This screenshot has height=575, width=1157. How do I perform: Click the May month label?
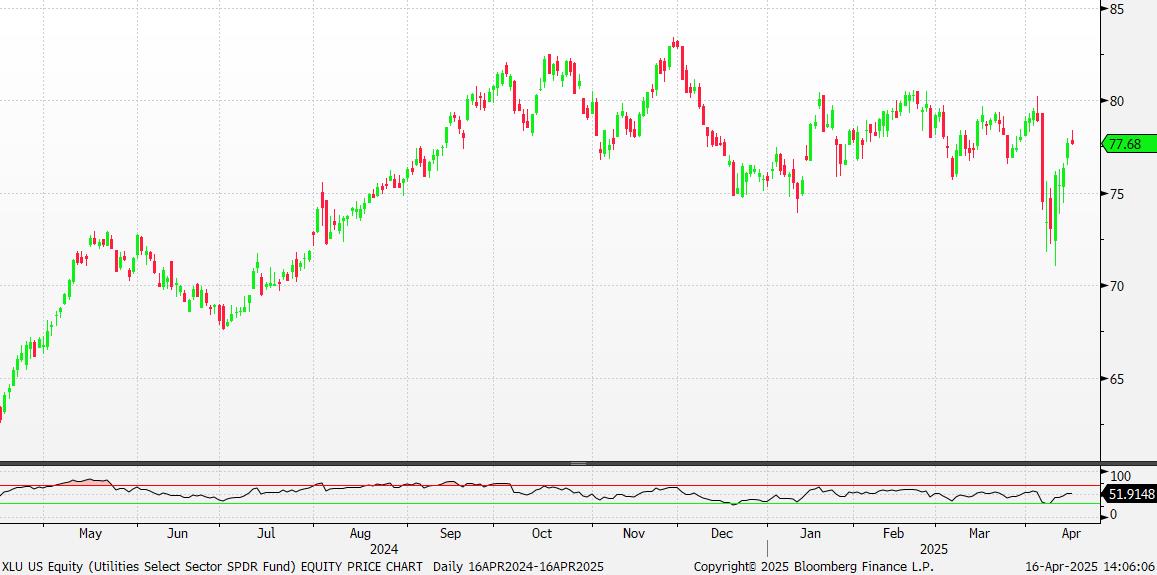[90, 533]
